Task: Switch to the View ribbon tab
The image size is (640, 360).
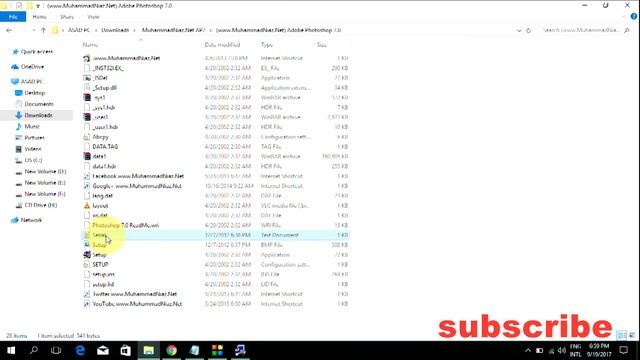Action: 93,17
